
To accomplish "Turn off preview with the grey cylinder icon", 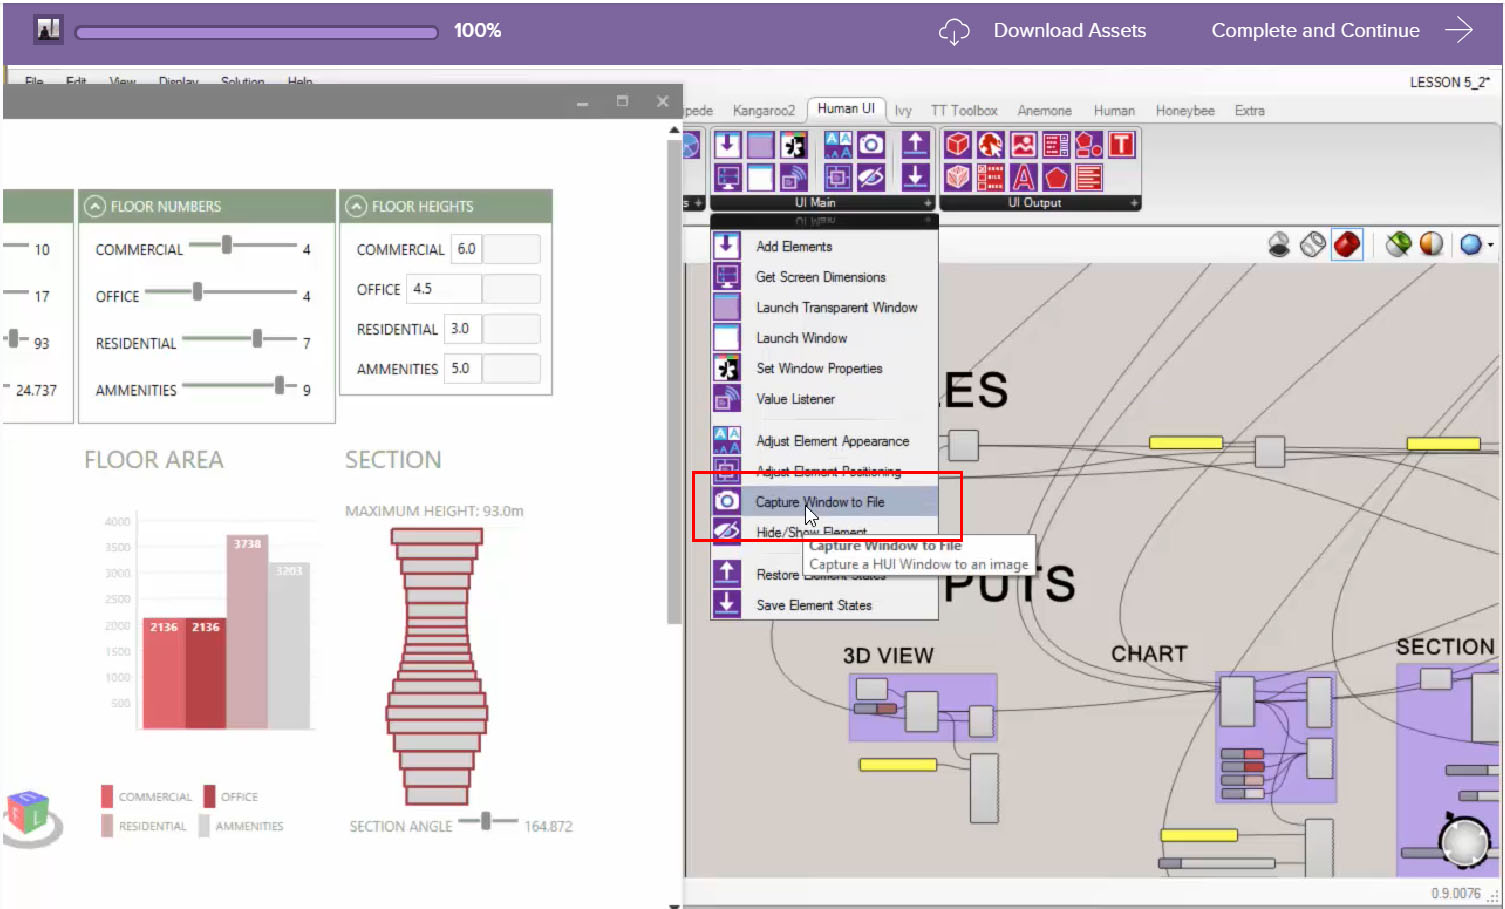I will [x=1279, y=244].
